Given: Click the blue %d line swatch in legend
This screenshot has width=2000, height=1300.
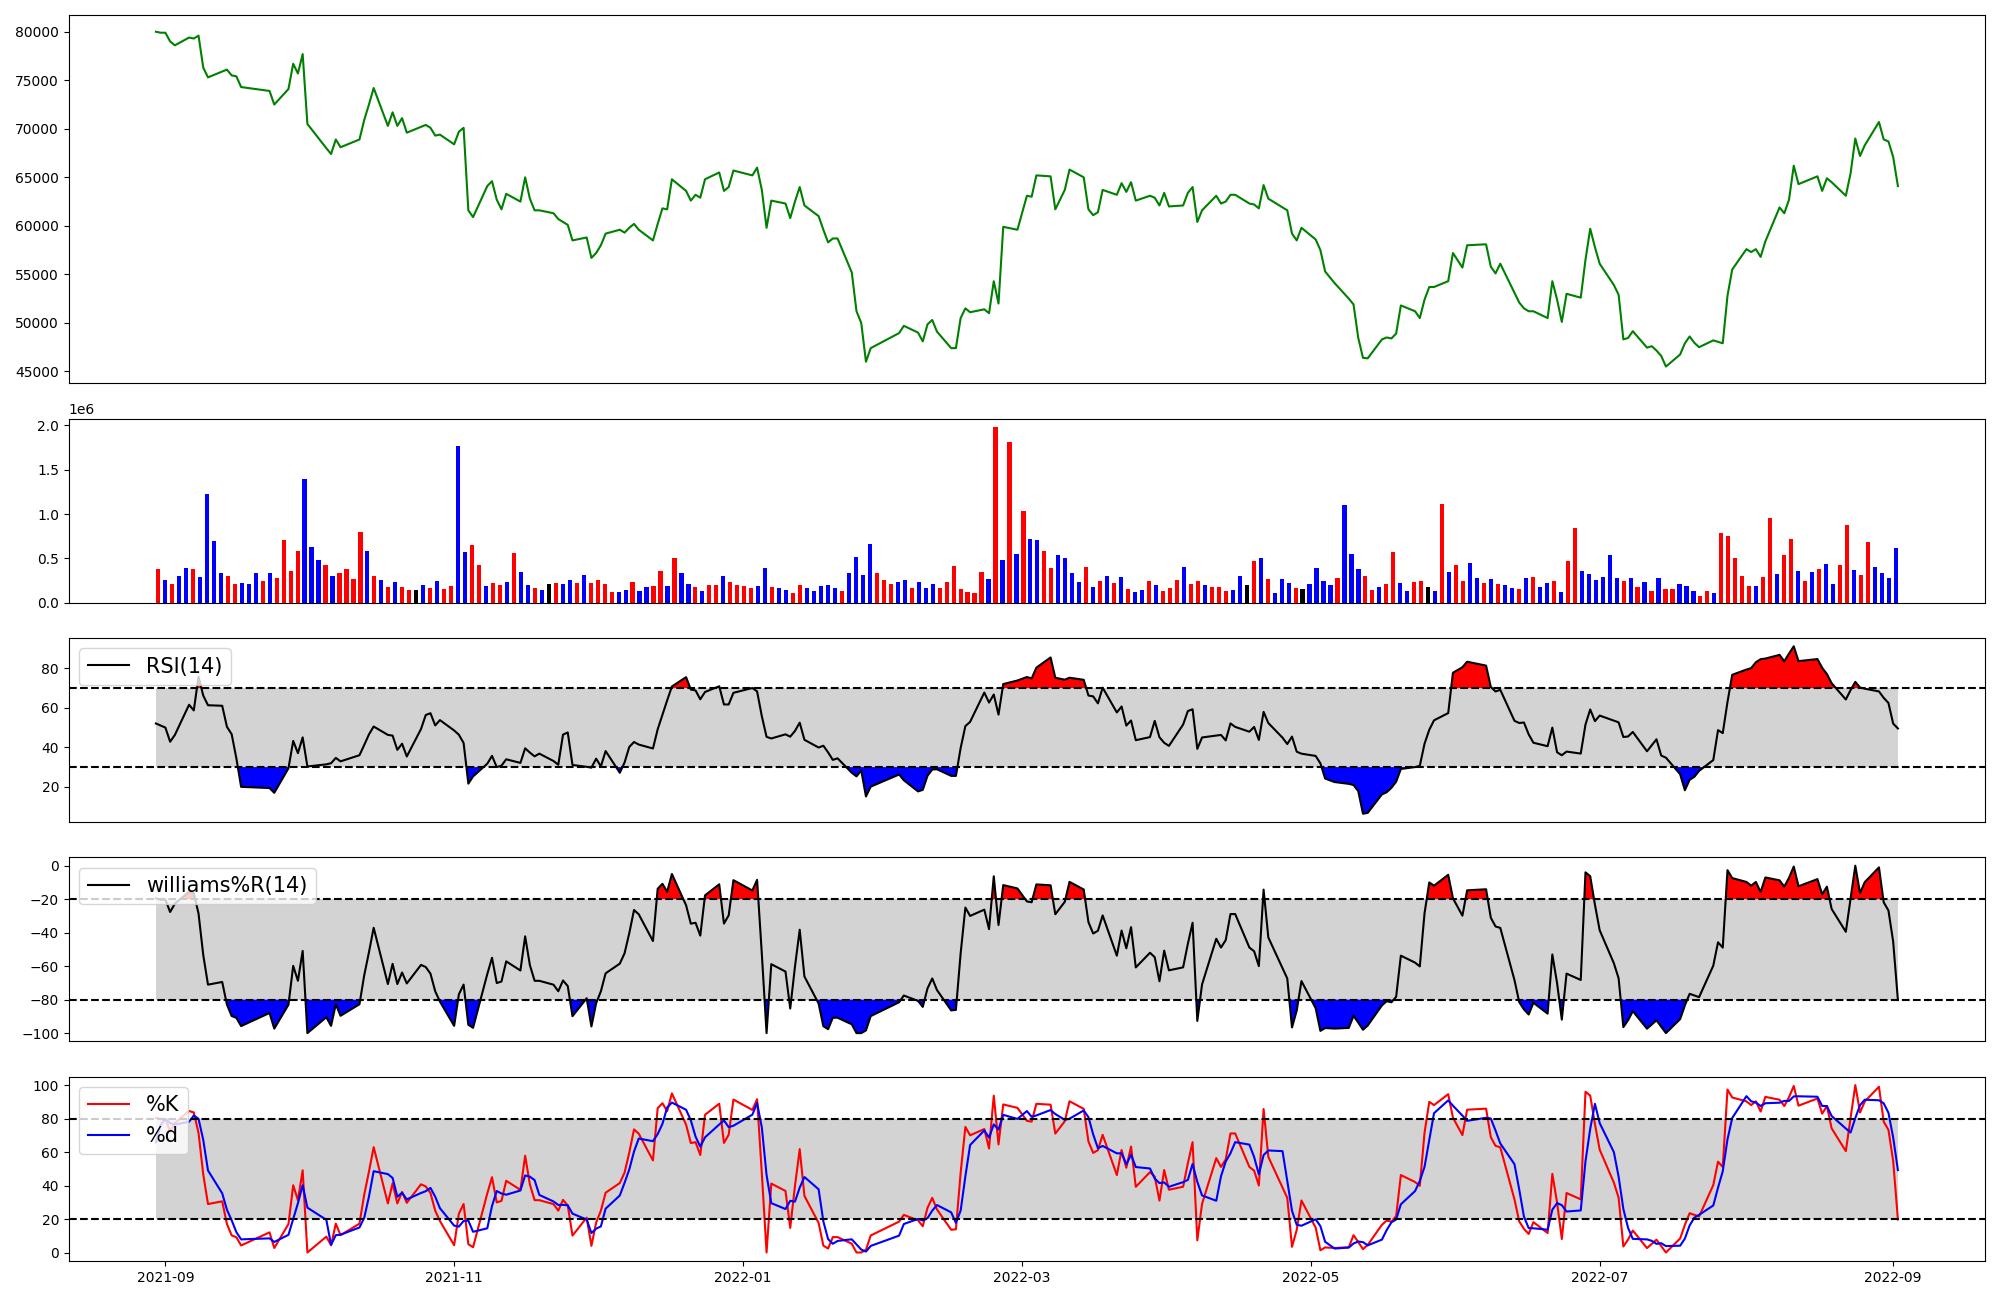Looking at the screenshot, I should coord(109,1135).
